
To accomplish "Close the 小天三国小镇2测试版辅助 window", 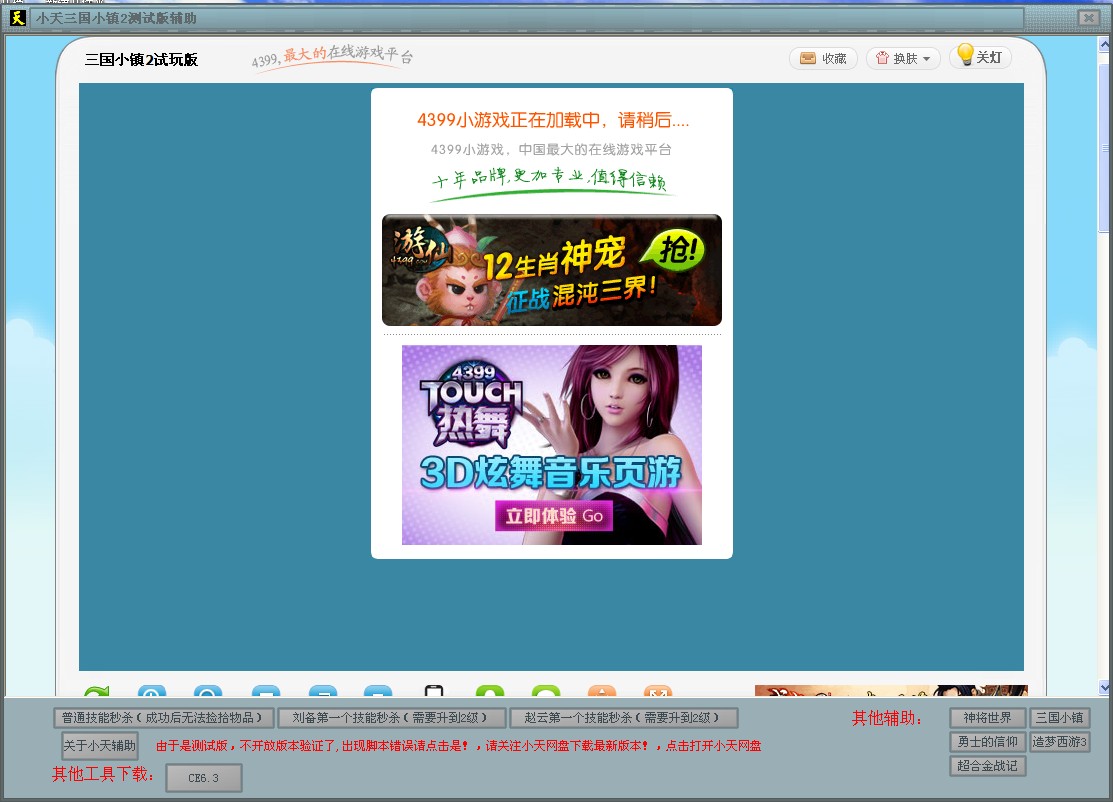I will 1088,18.
